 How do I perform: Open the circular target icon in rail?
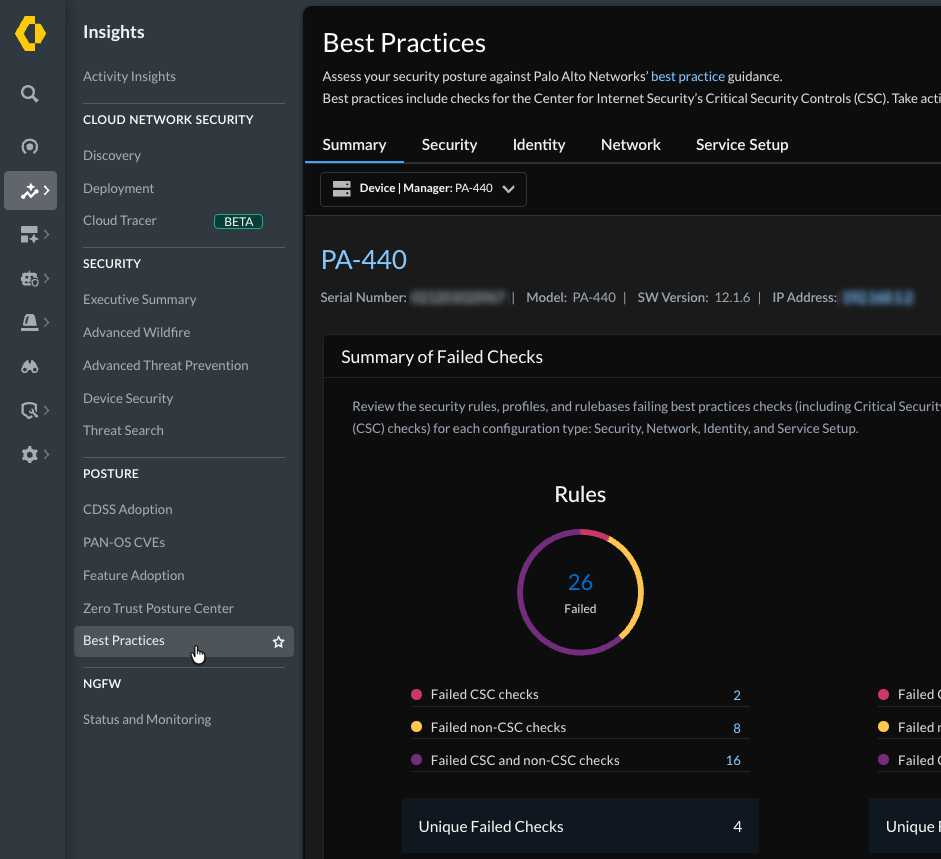tap(29, 146)
